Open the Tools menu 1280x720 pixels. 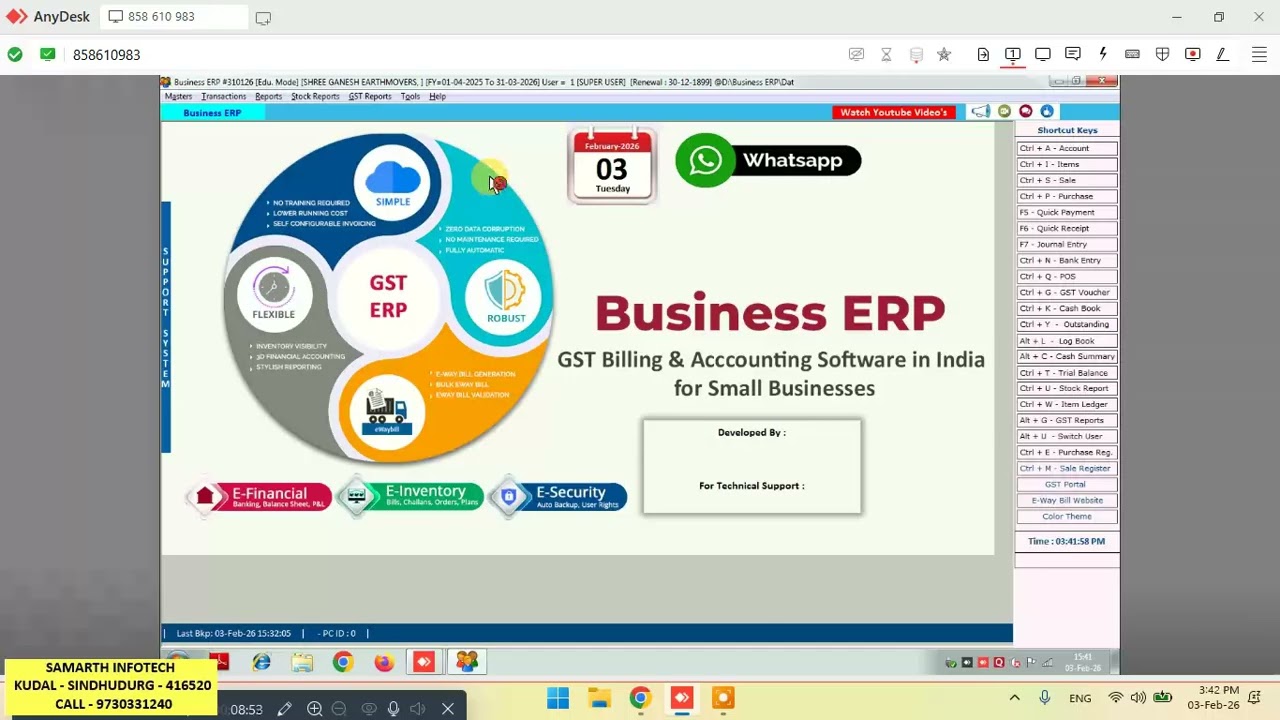click(x=410, y=97)
